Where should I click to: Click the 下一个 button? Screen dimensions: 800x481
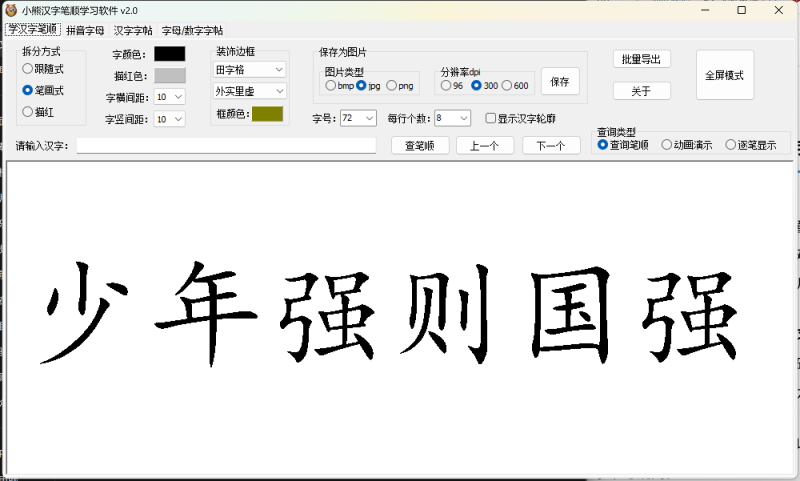point(551,145)
